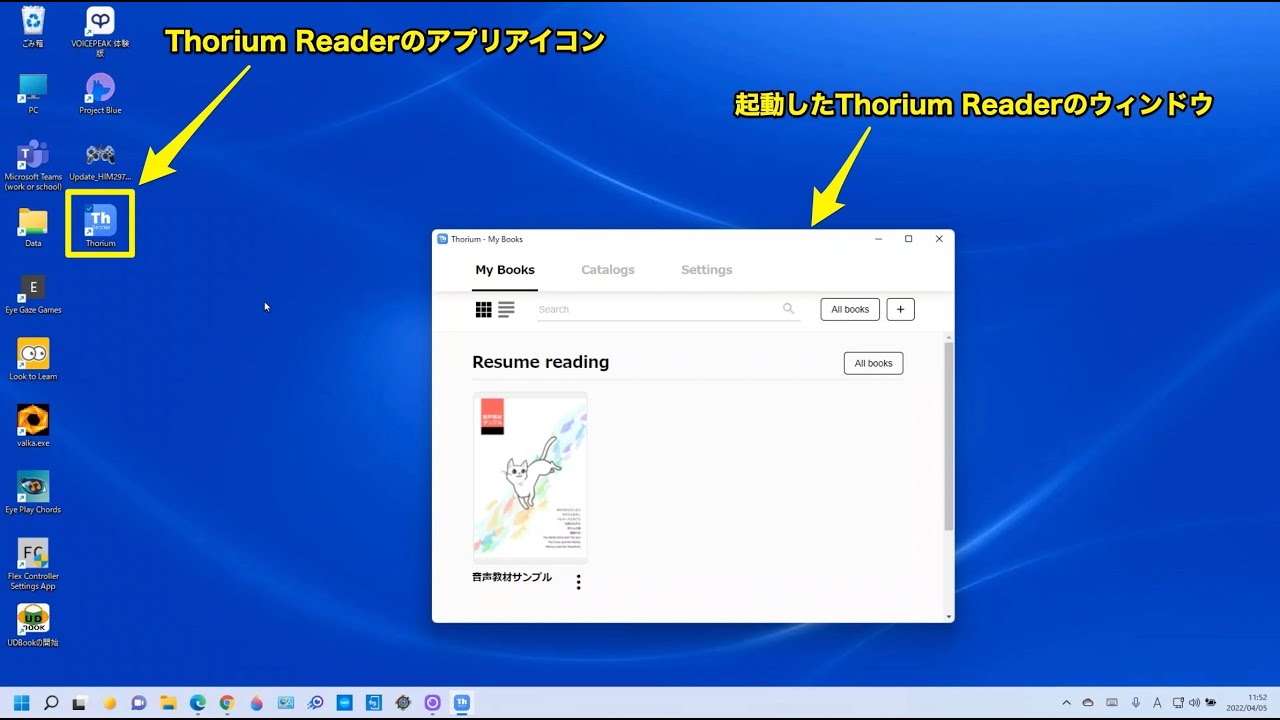The image size is (1280, 720).
Task: Select the Recycle Bin desktop icon
Action: (33, 26)
